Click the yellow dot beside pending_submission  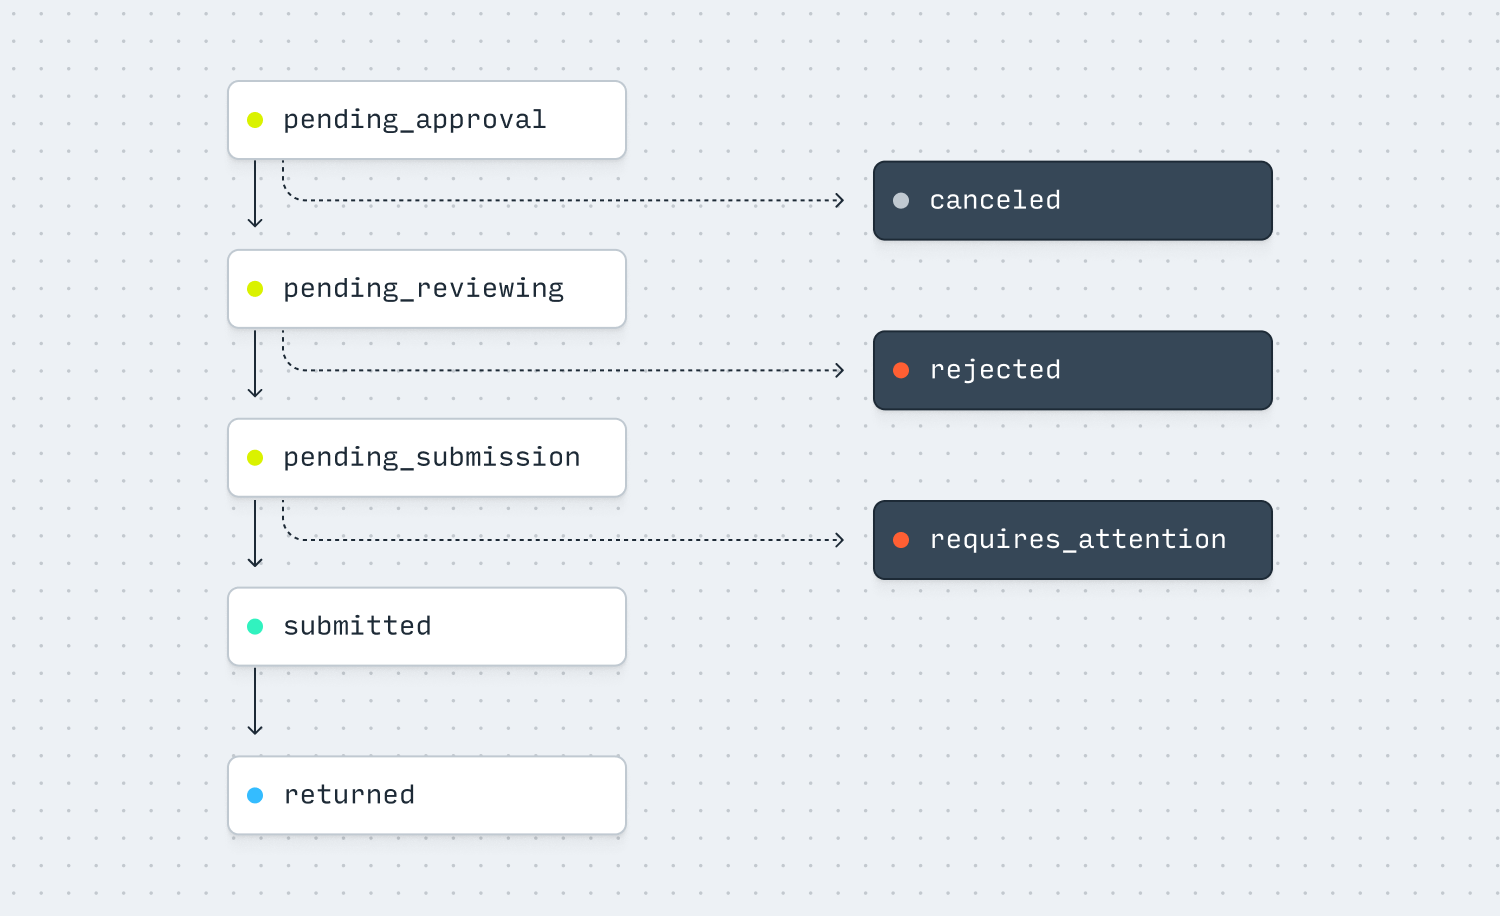coord(255,458)
